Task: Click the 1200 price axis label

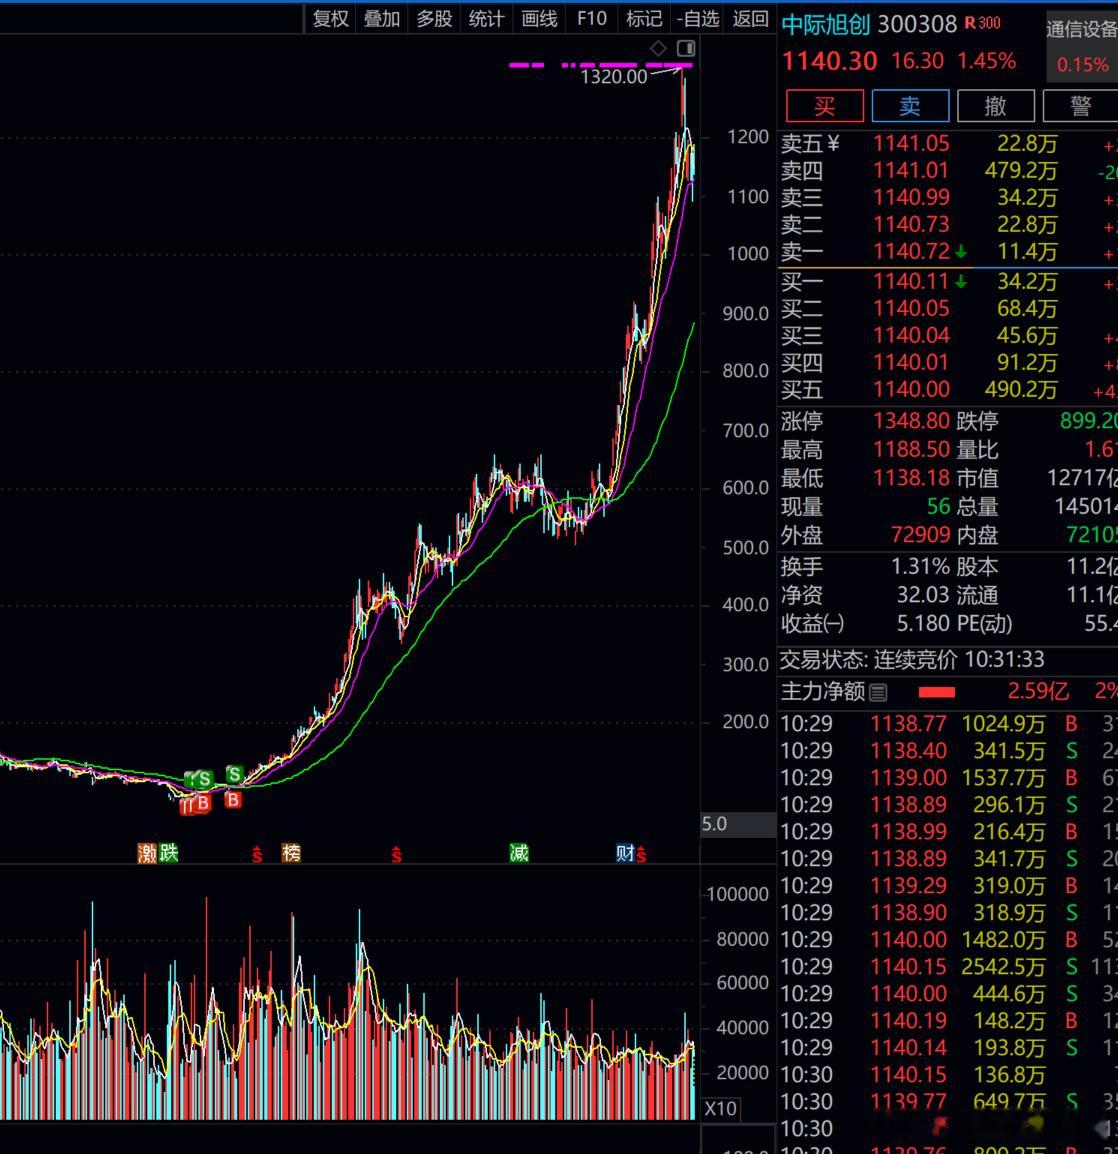Action: 748,137
